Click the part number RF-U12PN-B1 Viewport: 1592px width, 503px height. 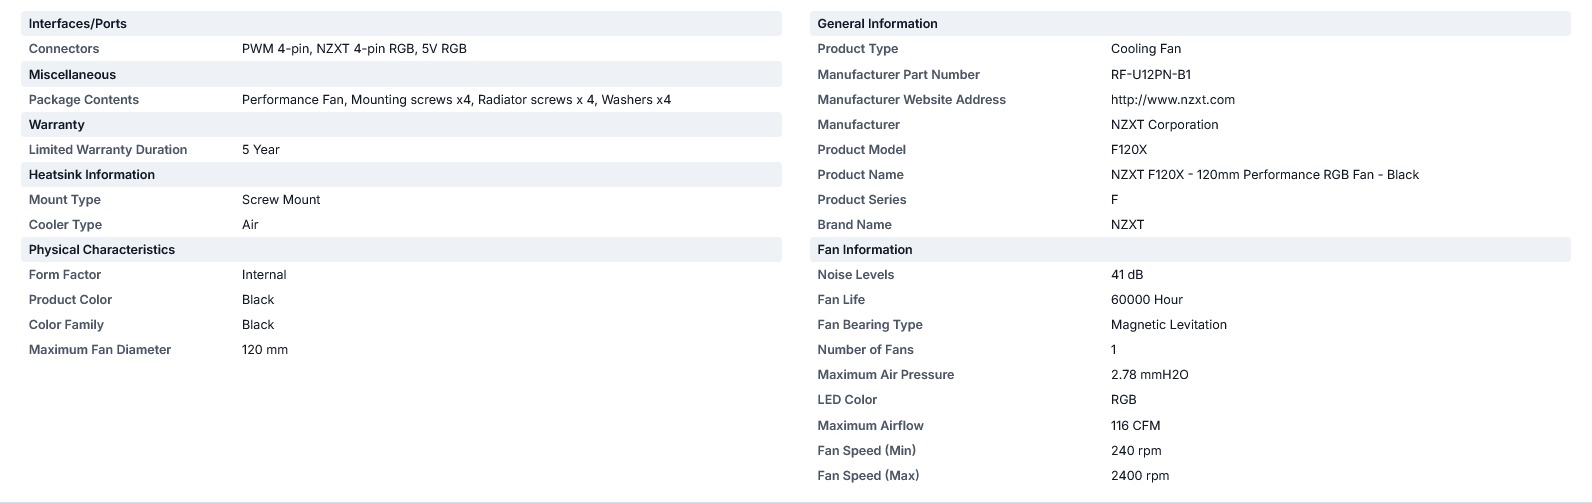1151,74
